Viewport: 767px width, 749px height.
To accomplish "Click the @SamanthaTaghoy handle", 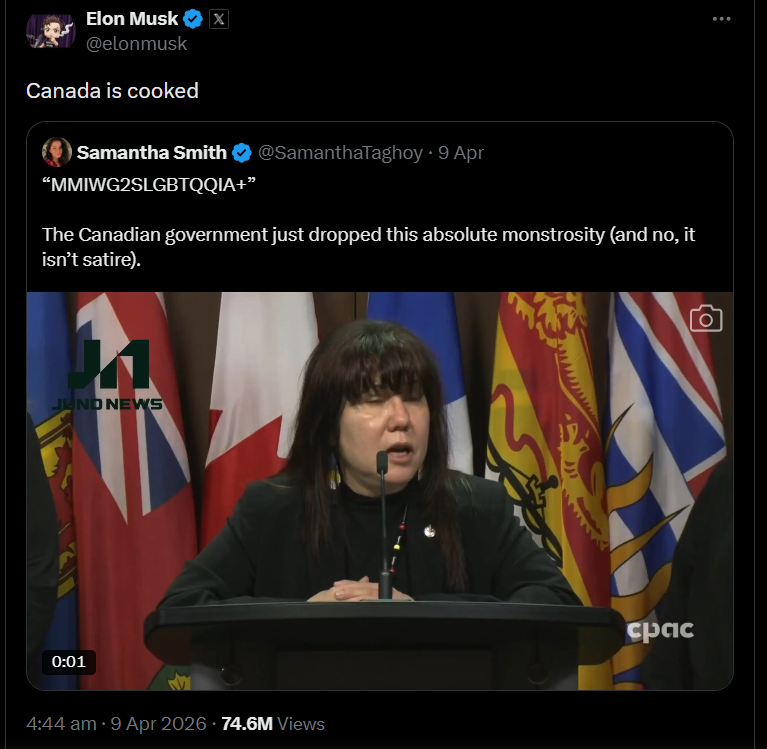I will 340,153.
